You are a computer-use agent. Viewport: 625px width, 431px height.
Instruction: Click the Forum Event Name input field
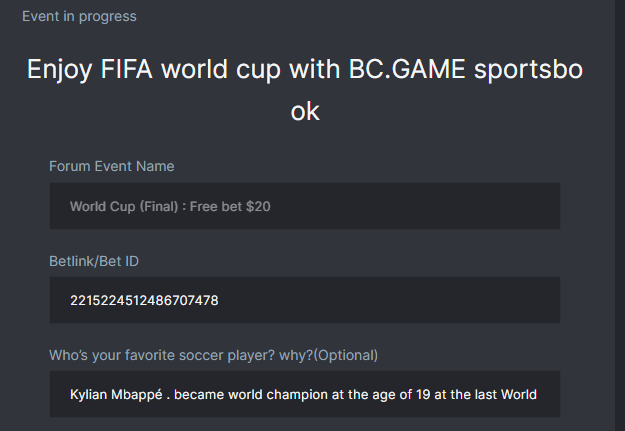[x=304, y=207]
